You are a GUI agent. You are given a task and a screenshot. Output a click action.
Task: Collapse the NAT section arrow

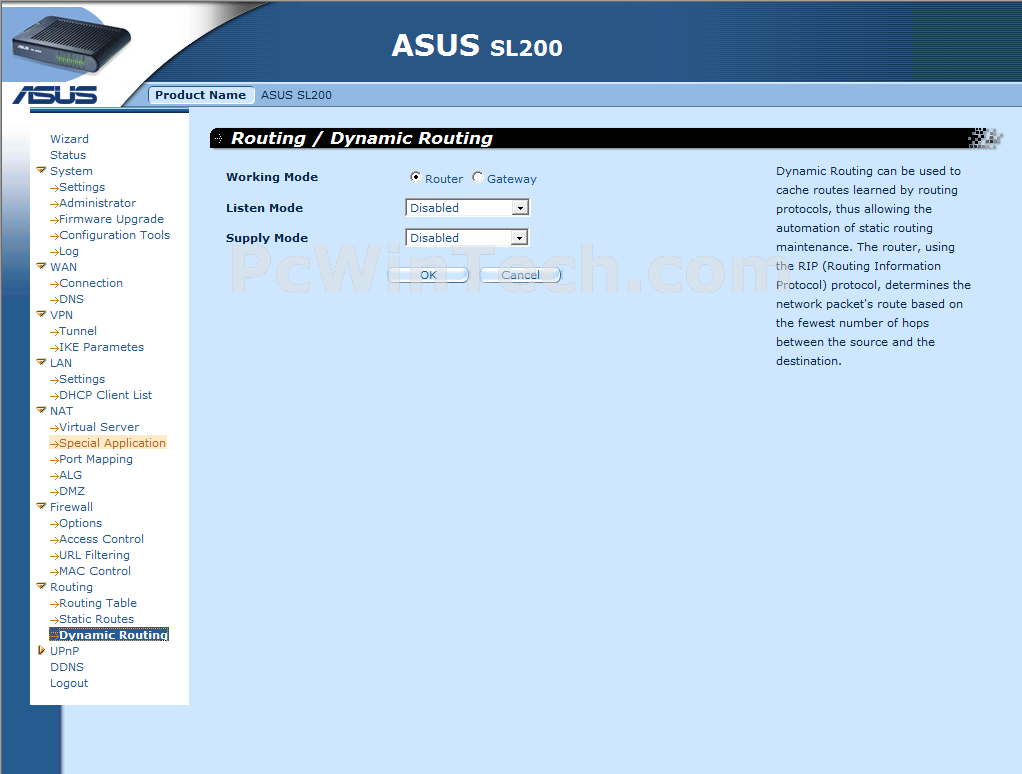click(41, 410)
